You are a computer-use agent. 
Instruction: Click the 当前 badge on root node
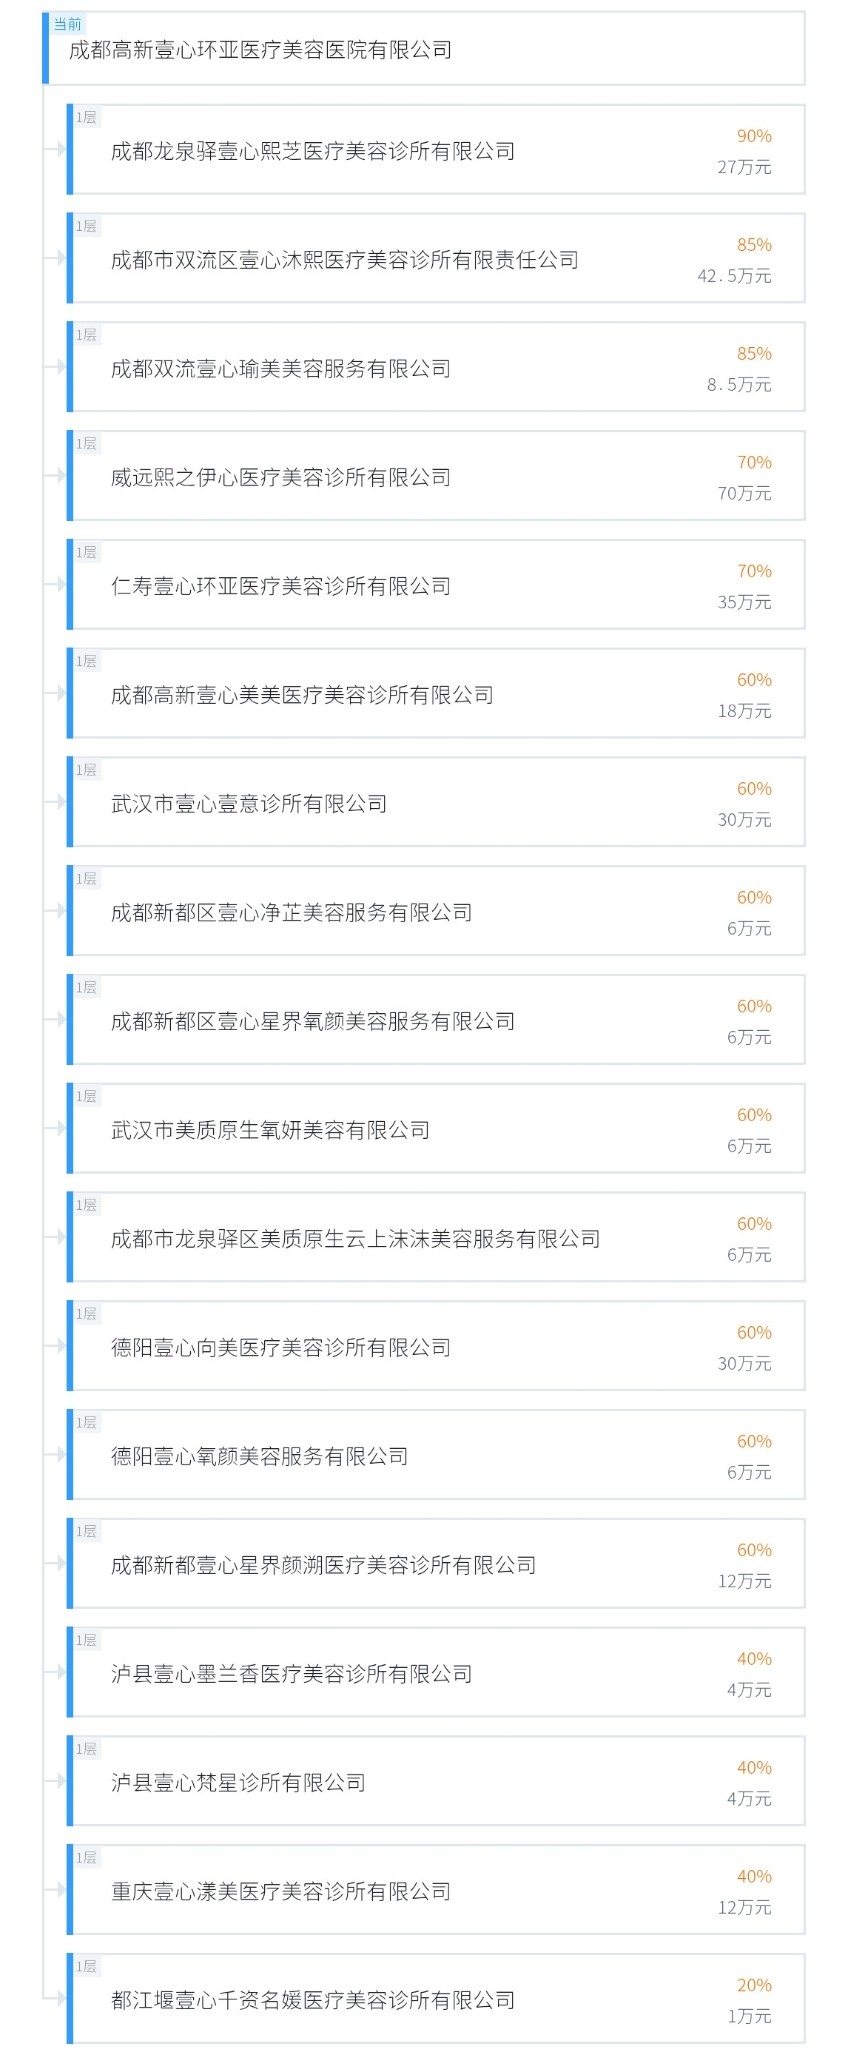click(67, 24)
